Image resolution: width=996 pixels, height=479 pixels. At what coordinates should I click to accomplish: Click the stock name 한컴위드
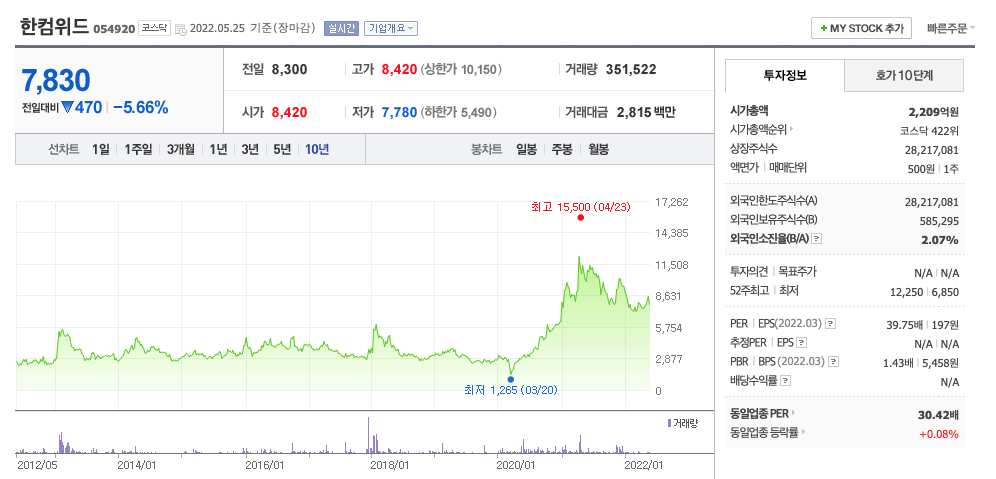coord(55,27)
